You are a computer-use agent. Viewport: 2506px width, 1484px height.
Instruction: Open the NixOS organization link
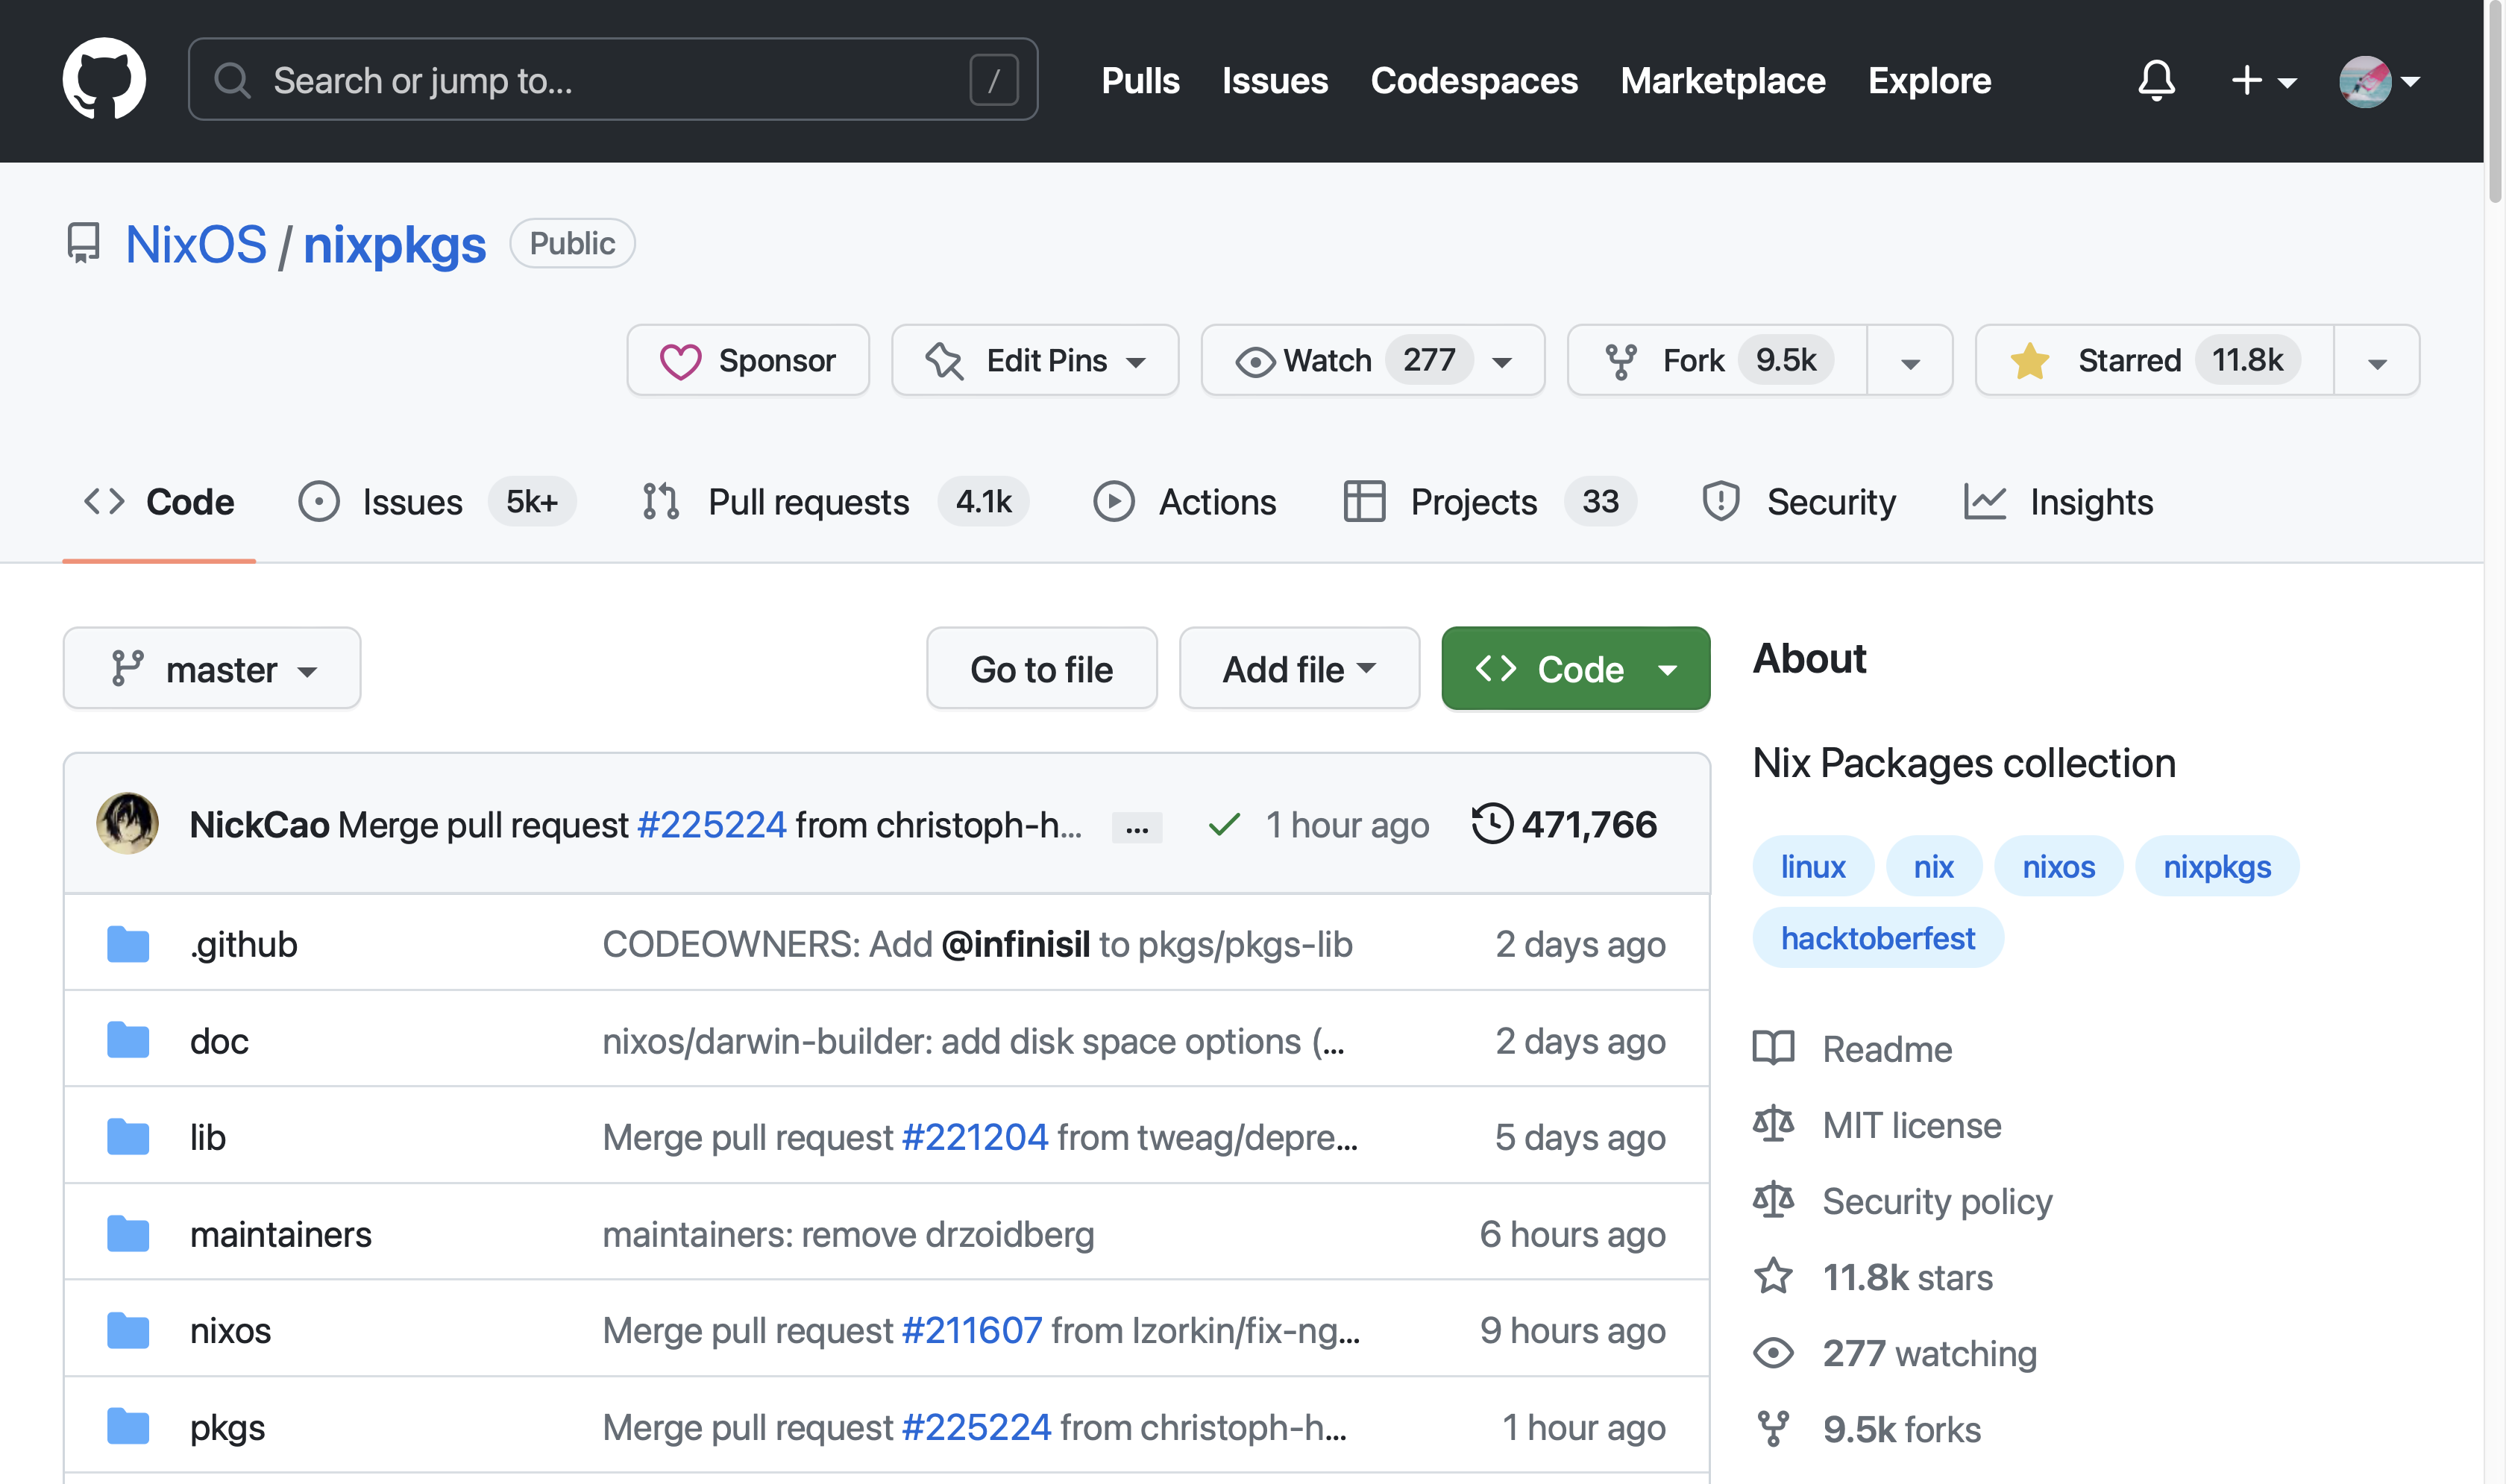pos(196,244)
